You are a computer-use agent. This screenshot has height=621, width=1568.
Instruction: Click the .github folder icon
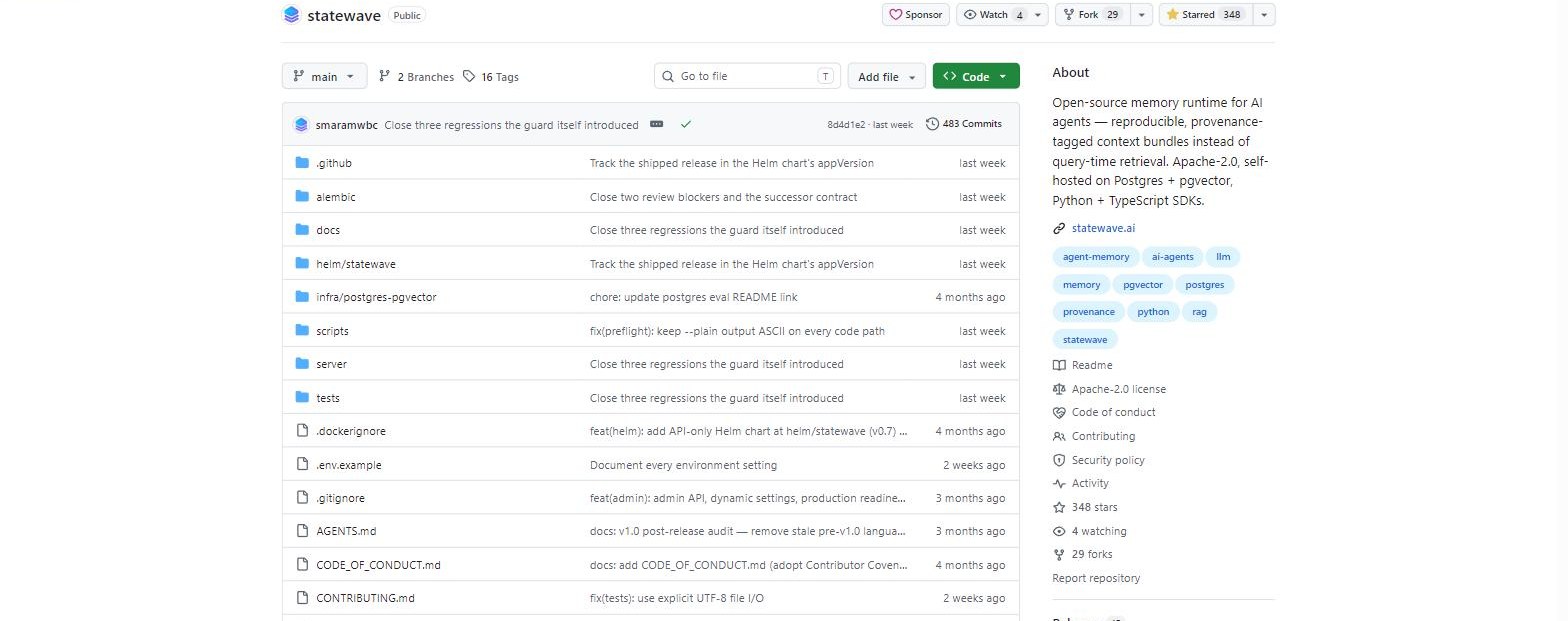[302, 163]
